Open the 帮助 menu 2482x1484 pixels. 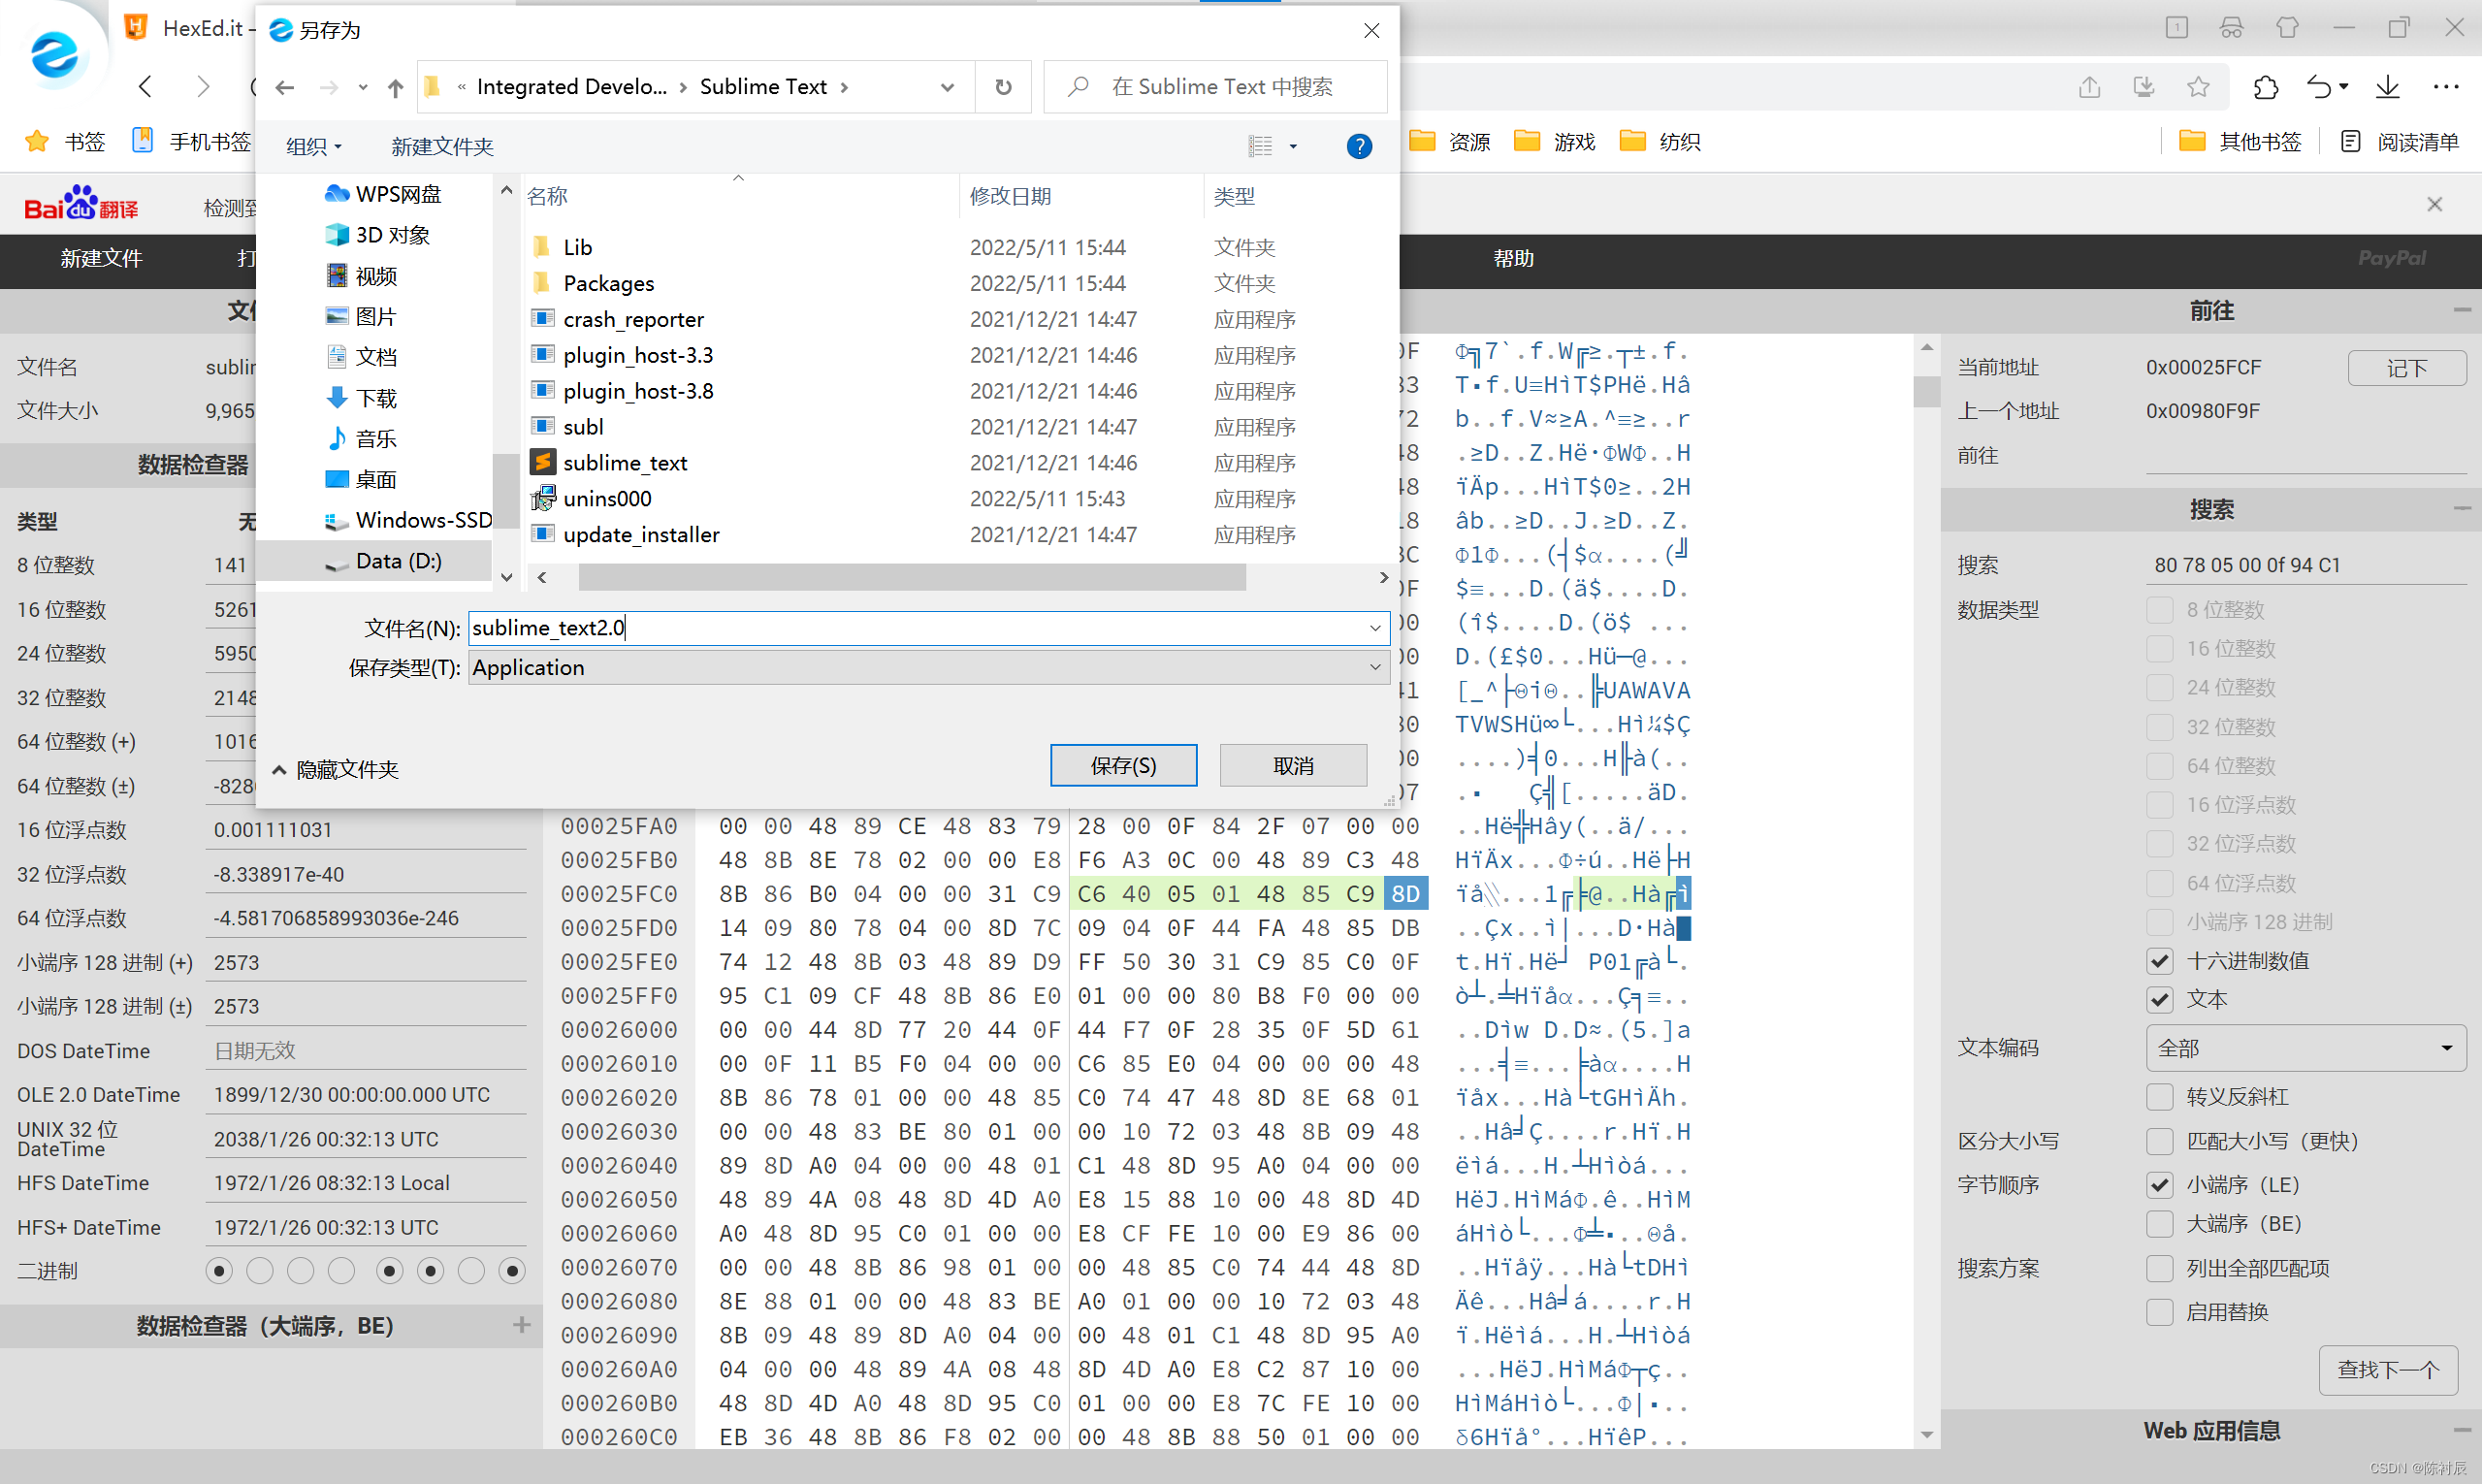tap(1513, 258)
